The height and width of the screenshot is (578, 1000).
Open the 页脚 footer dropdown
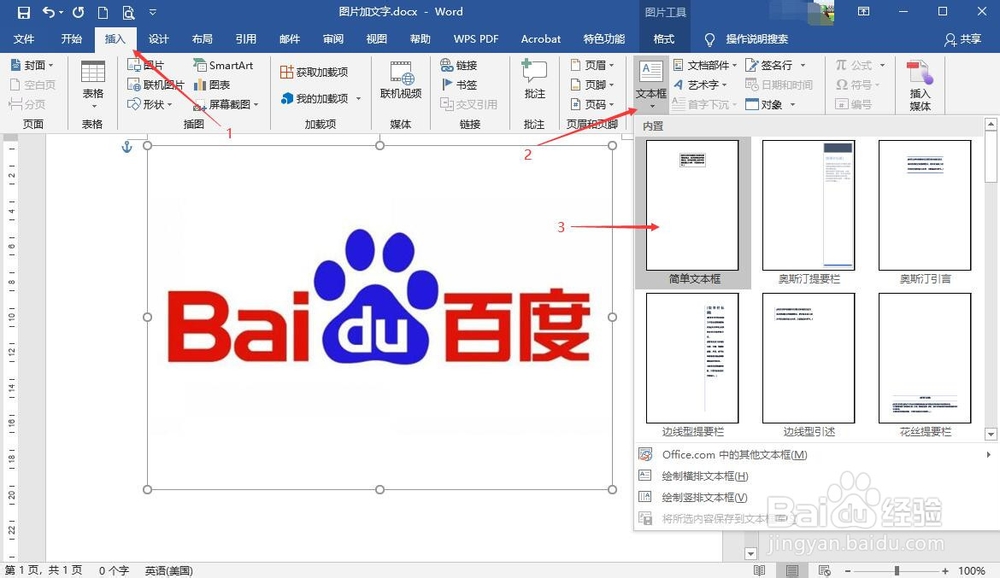point(592,85)
